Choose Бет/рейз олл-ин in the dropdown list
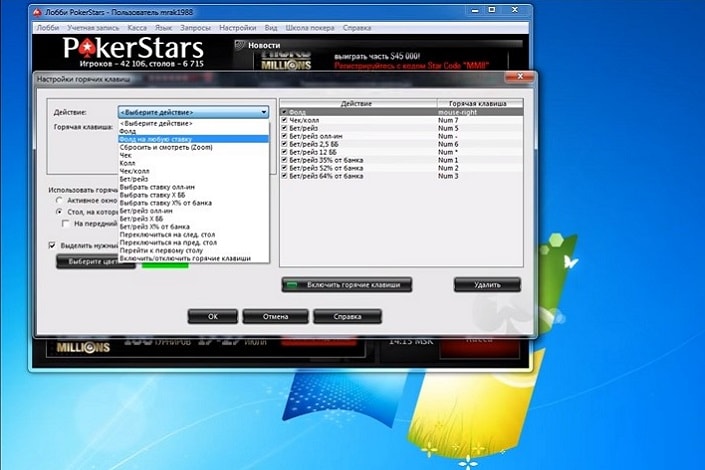Screen dimensions: 705x470 coord(193,211)
